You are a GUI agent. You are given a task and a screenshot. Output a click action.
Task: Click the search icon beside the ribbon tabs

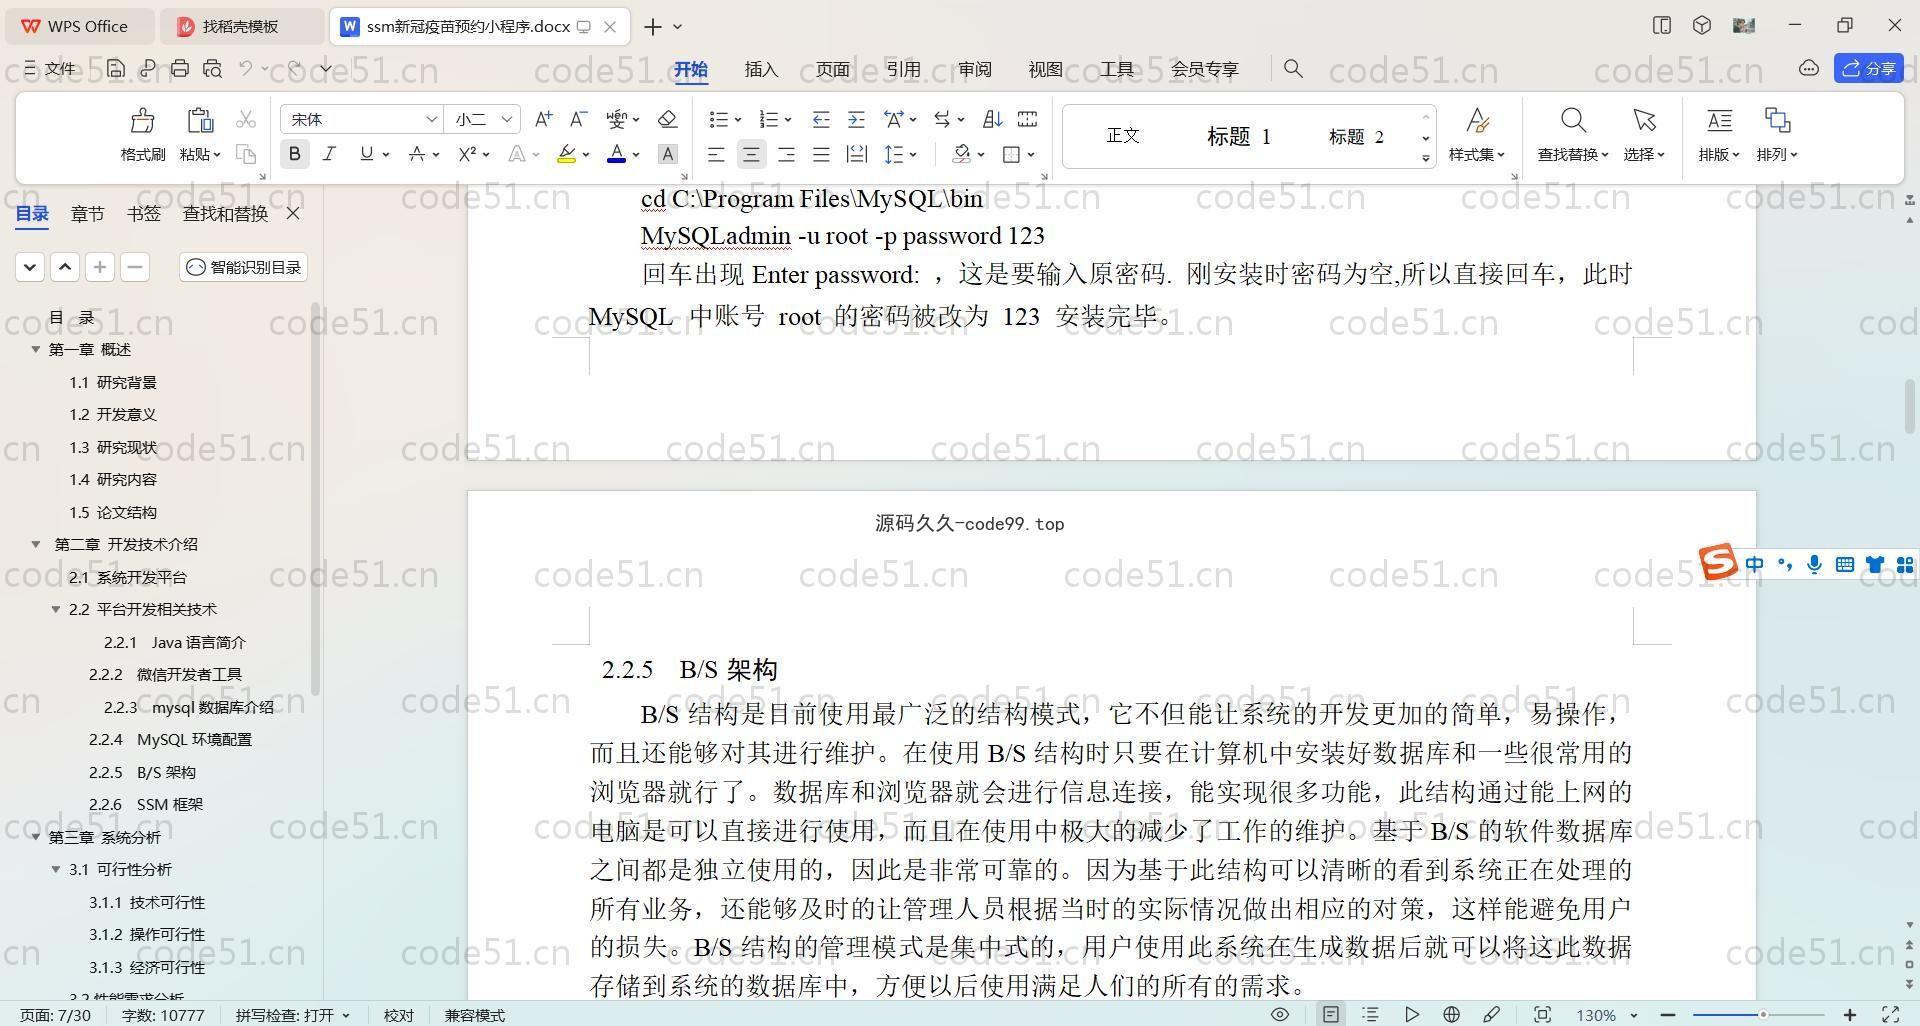click(x=1293, y=68)
